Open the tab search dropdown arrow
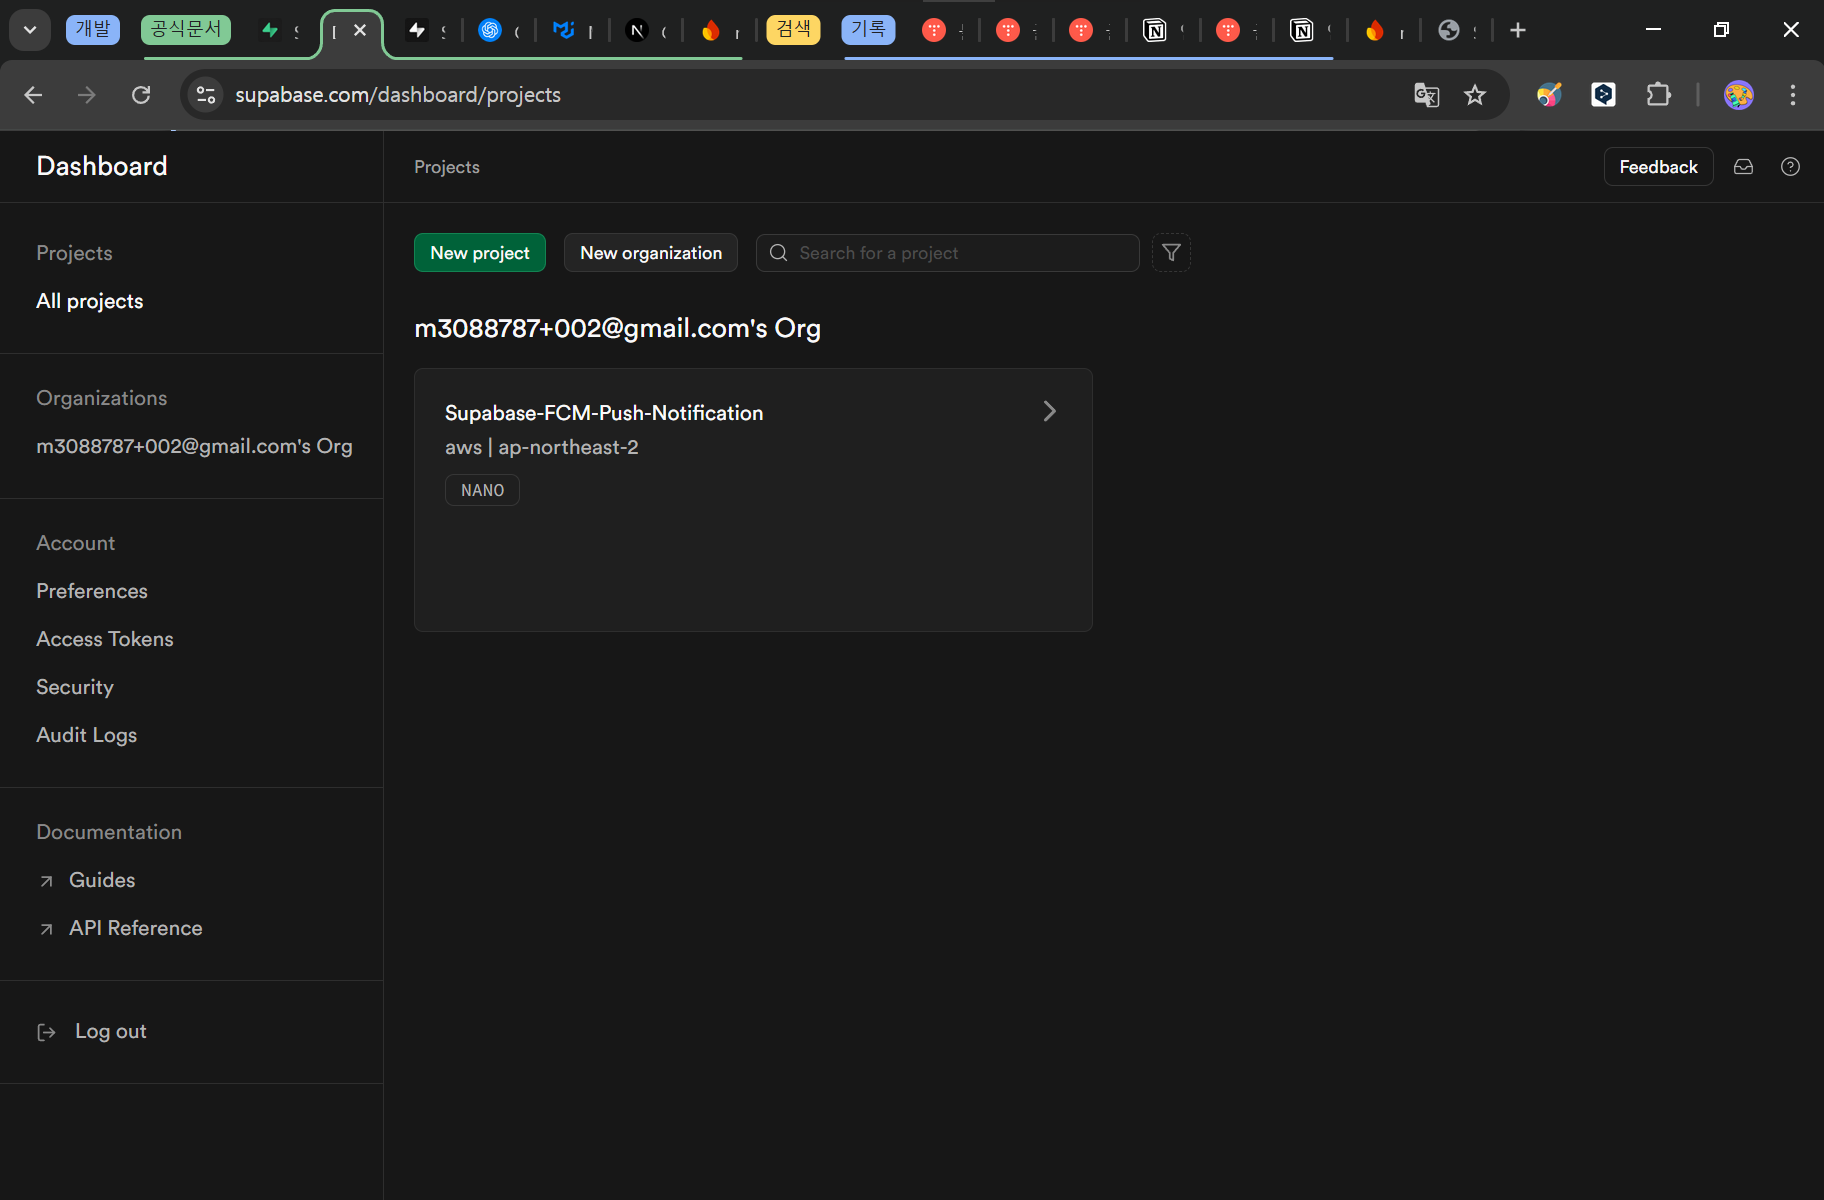The image size is (1824, 1200). [x=30, y=30]
